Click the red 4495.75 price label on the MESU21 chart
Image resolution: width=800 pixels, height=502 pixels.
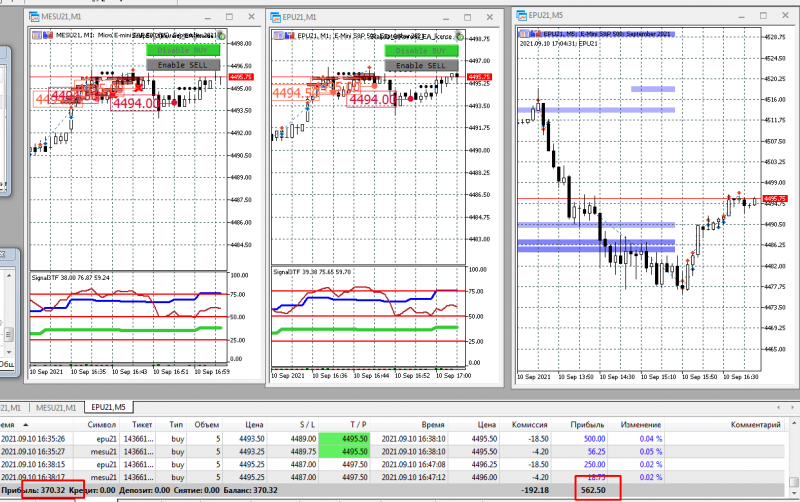[241, 77]
